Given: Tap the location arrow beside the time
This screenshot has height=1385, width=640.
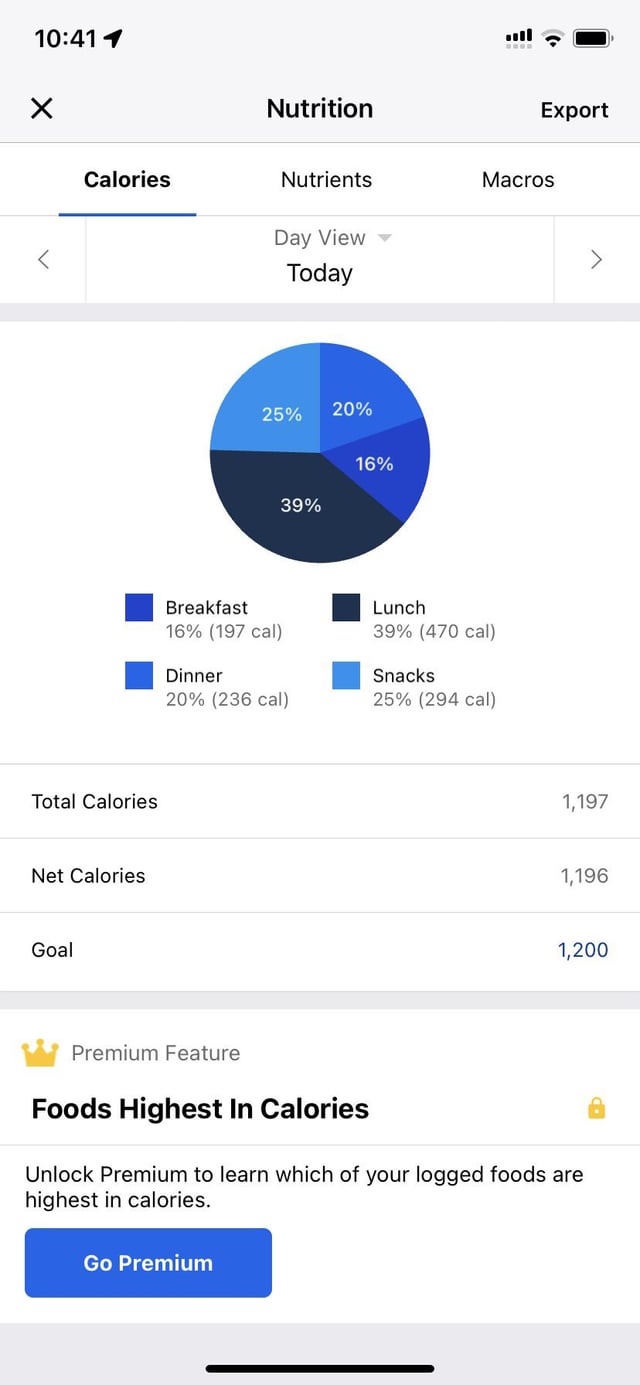Looking at the screenshot, I should click(113, 39).
